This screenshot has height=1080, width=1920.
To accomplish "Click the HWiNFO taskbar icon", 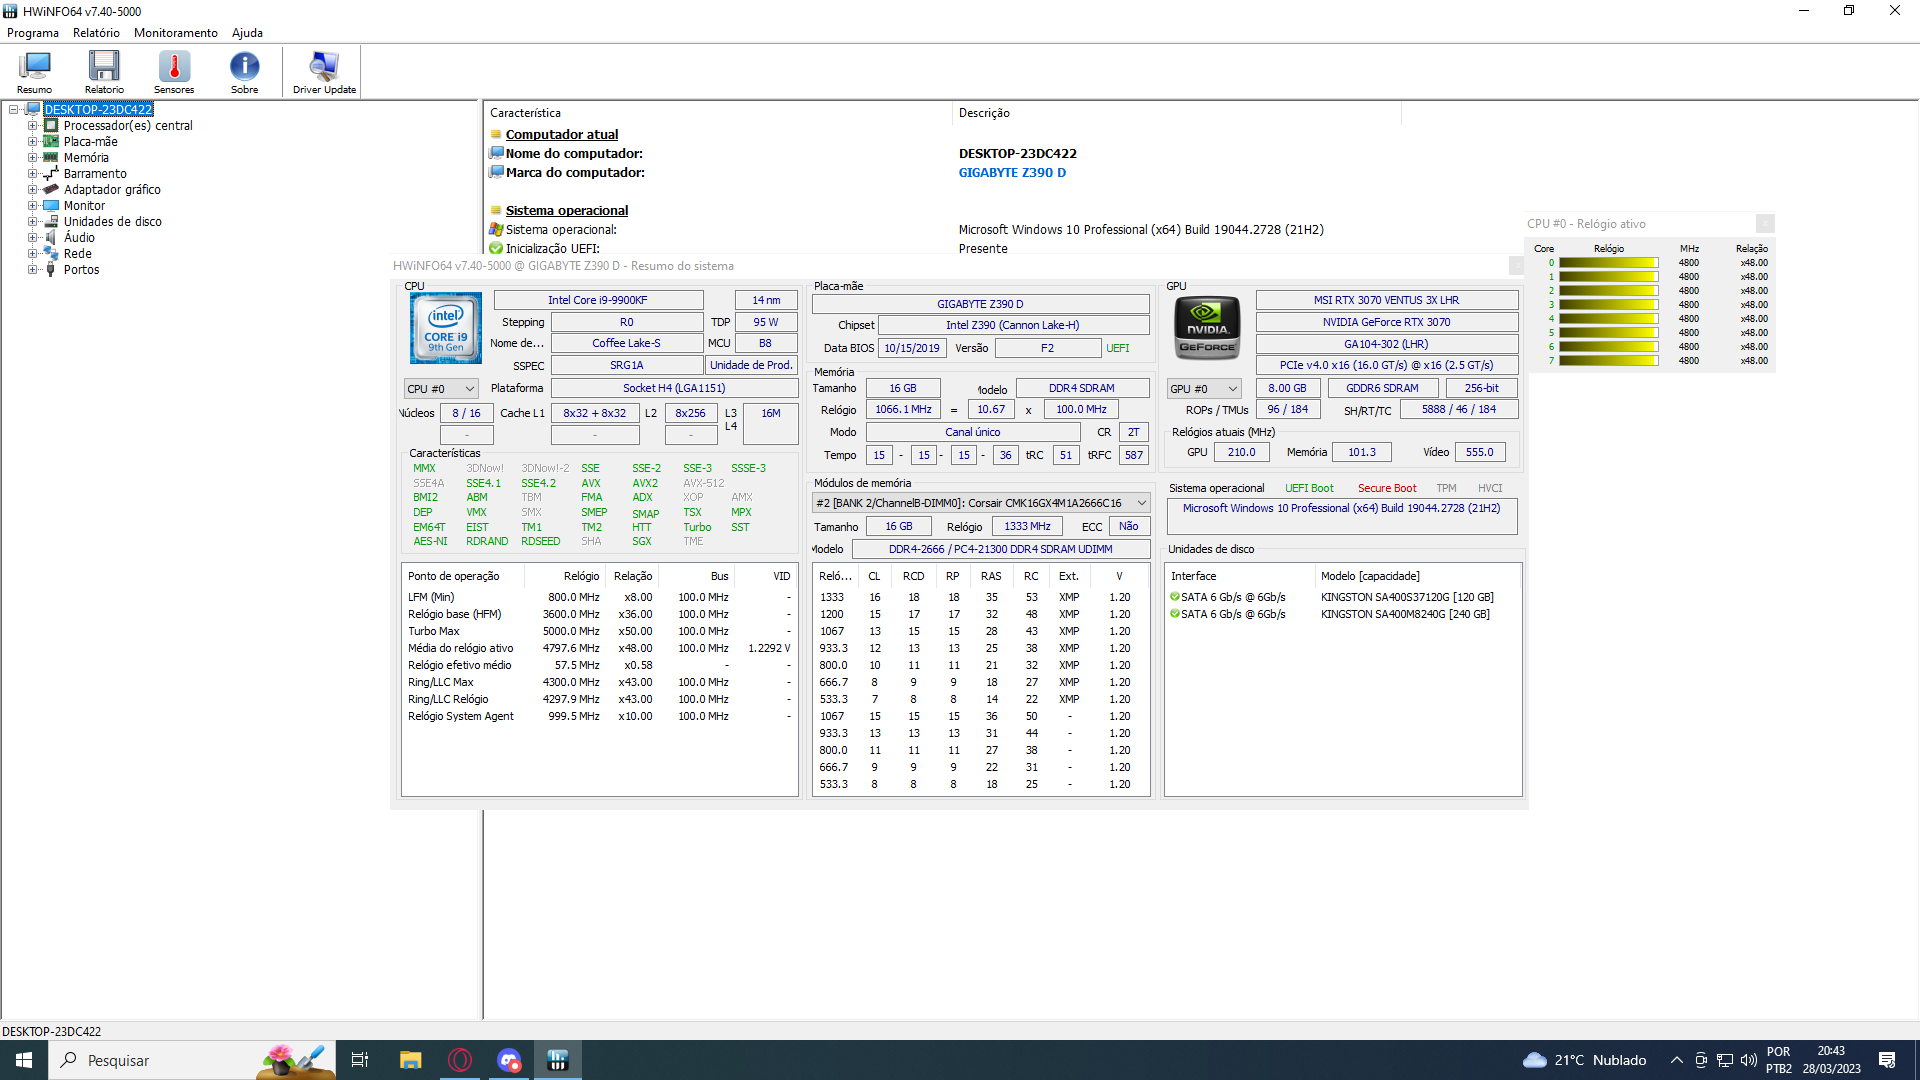I will 558,1060.
